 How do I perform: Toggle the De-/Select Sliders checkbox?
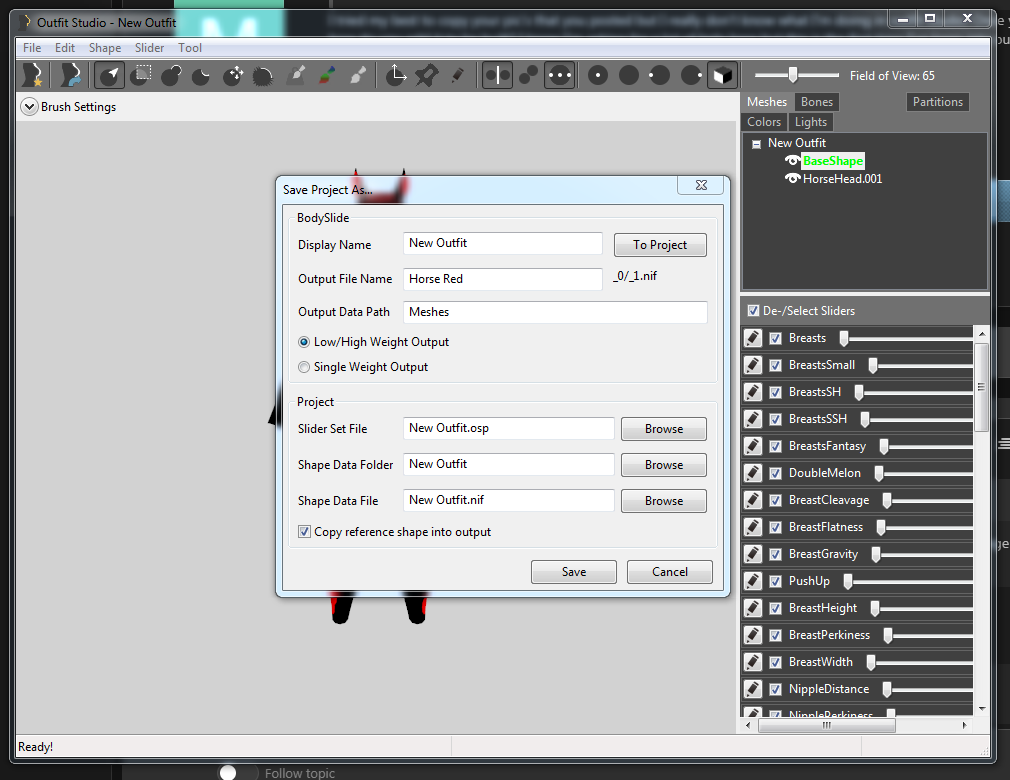click(x=753, y=311)
